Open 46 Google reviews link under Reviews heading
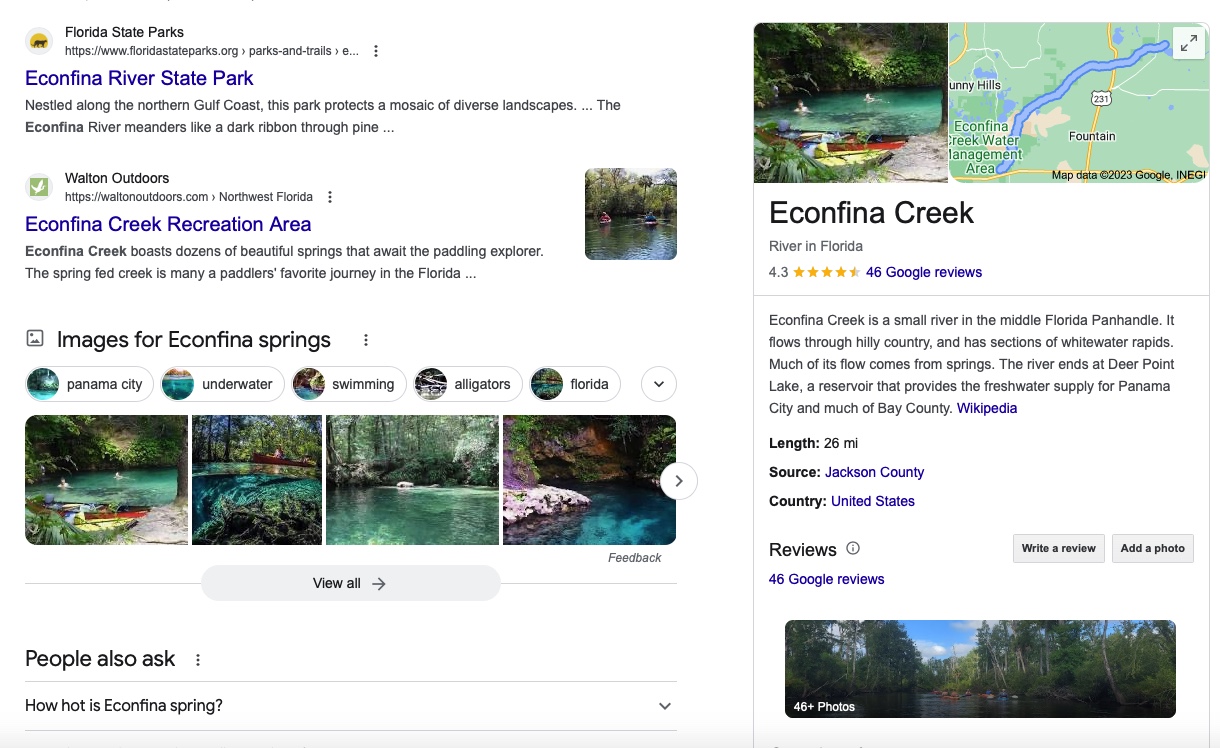1220x748 pixels. tap(827, 579)
